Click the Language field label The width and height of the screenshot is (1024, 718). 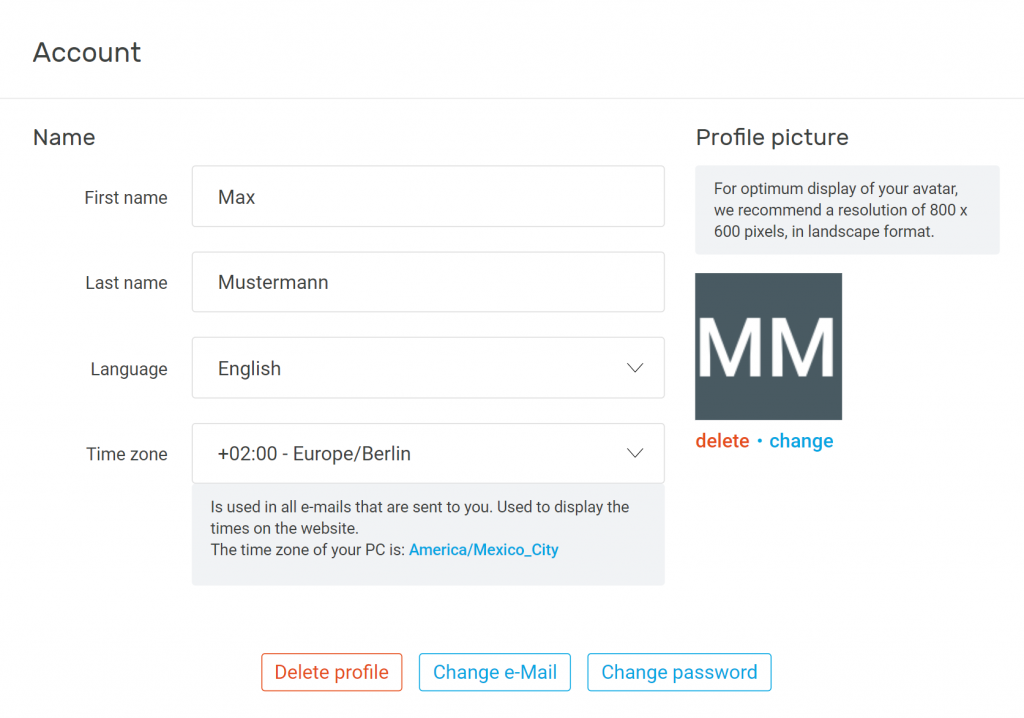tap(129, 369)
